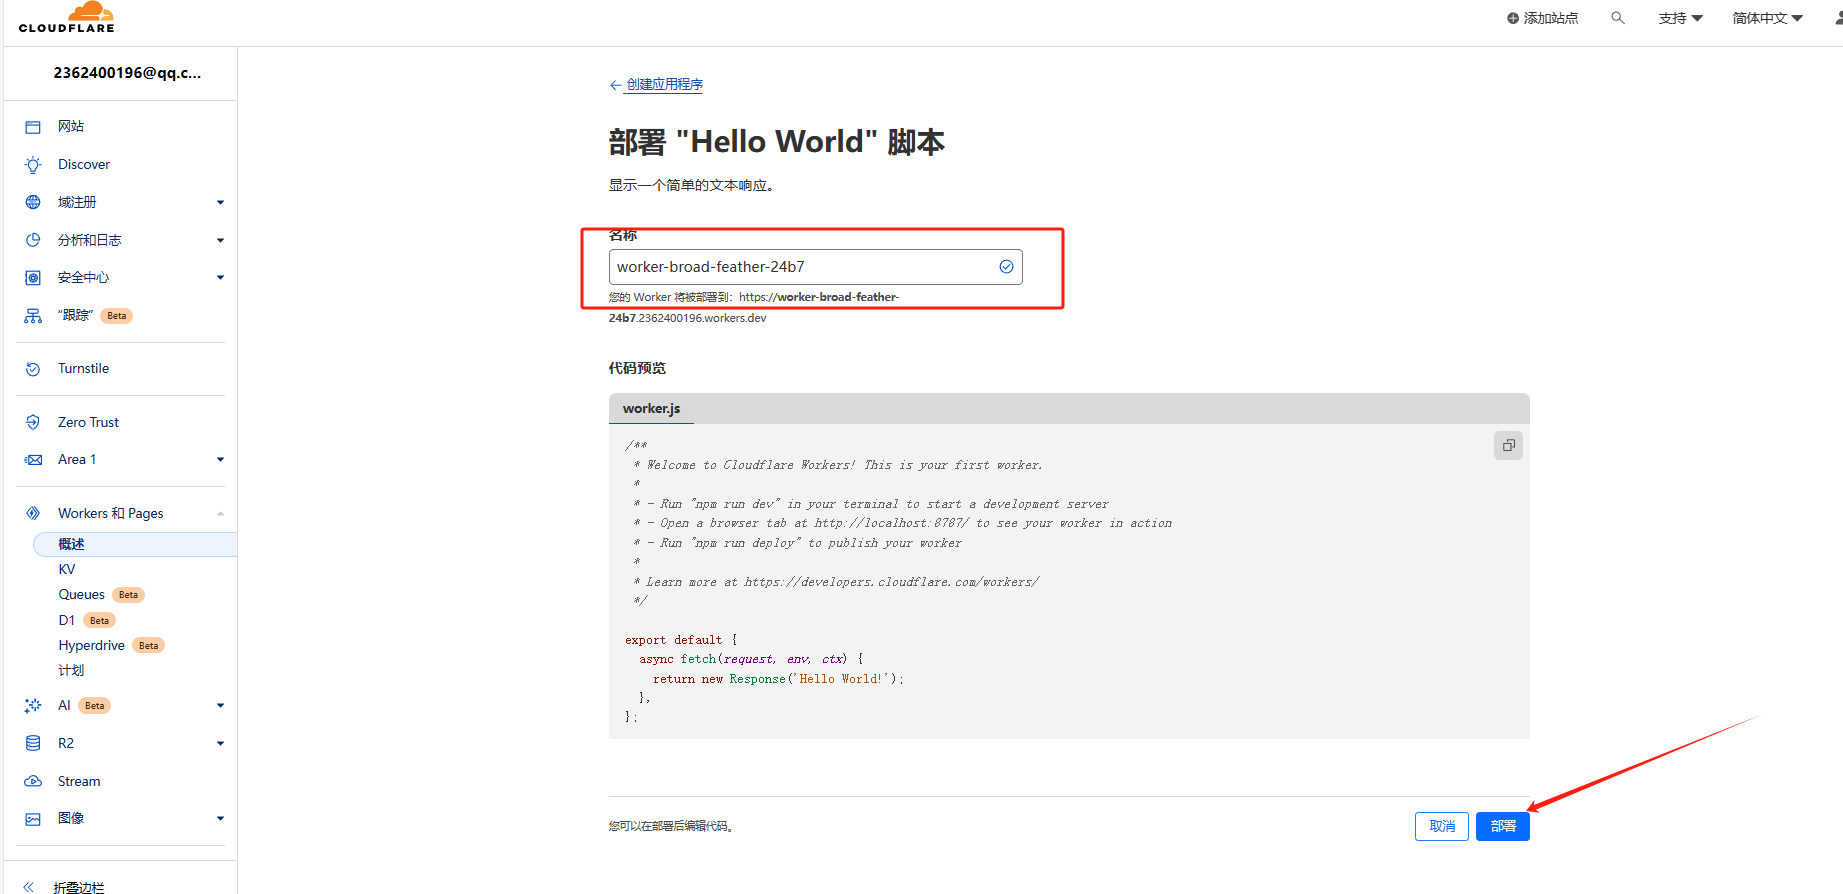This screenshot has width=1843, height=894.
Task: Click the Zero Trust shield icon
Action: (33, 423)
